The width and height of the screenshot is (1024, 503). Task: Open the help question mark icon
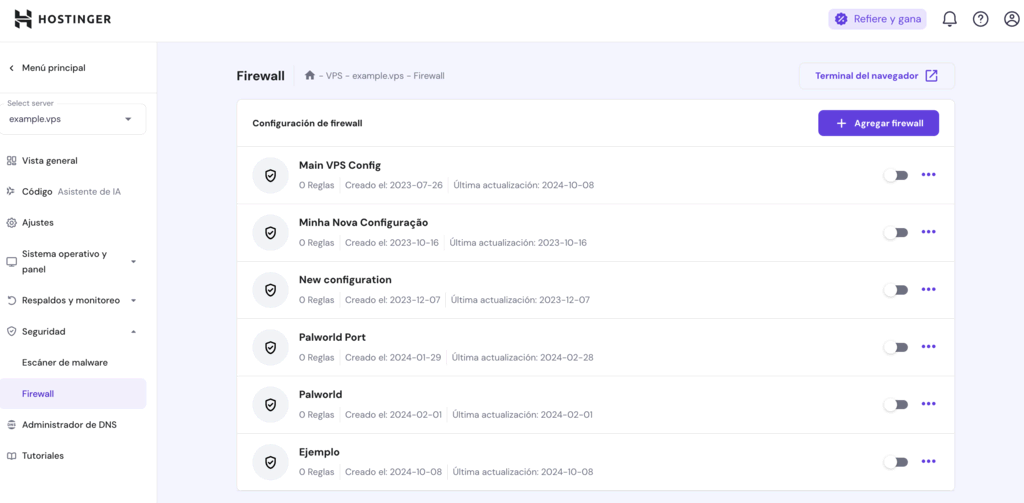980,19
